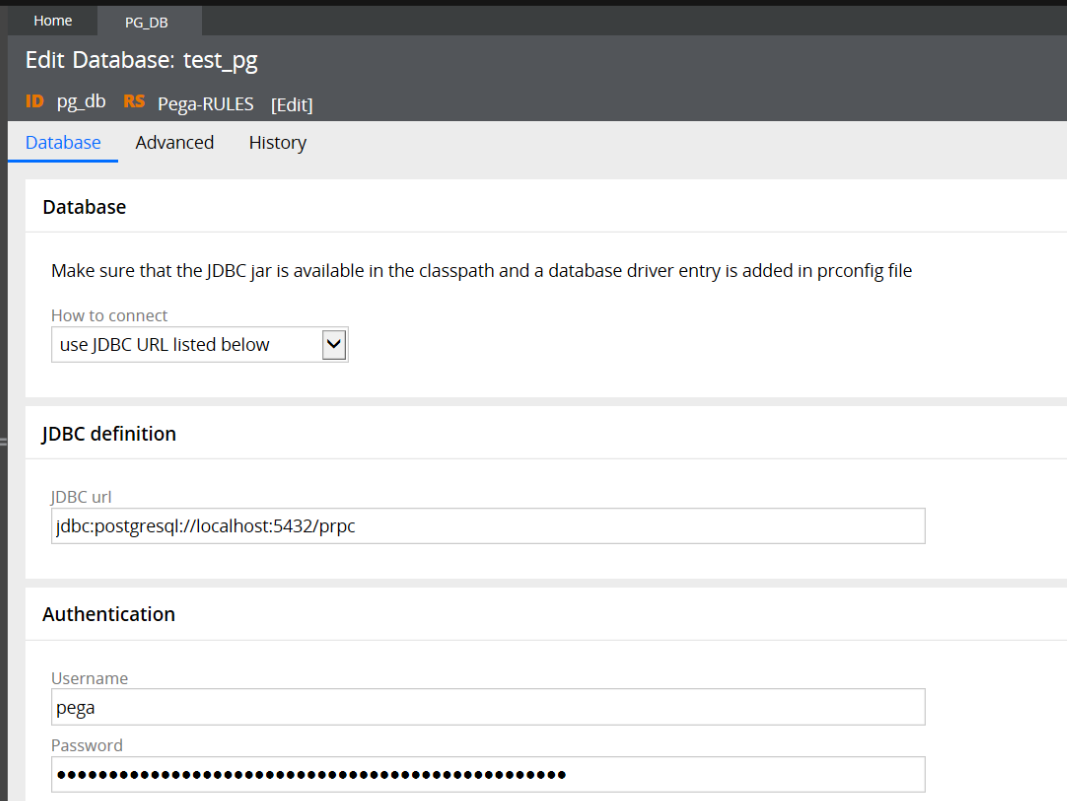
Task: Click the JDBC definition section header
Action: (109, 434)
